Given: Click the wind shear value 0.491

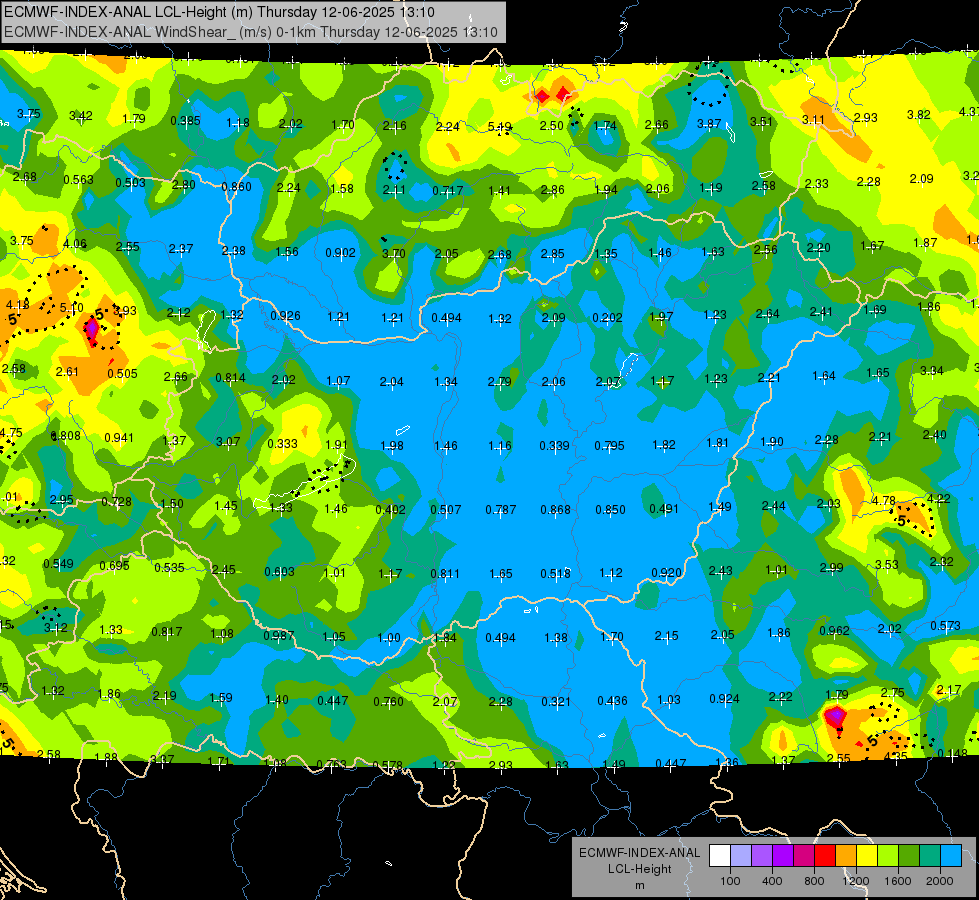Looking at the screenshot, I should (x=664, y=508).
